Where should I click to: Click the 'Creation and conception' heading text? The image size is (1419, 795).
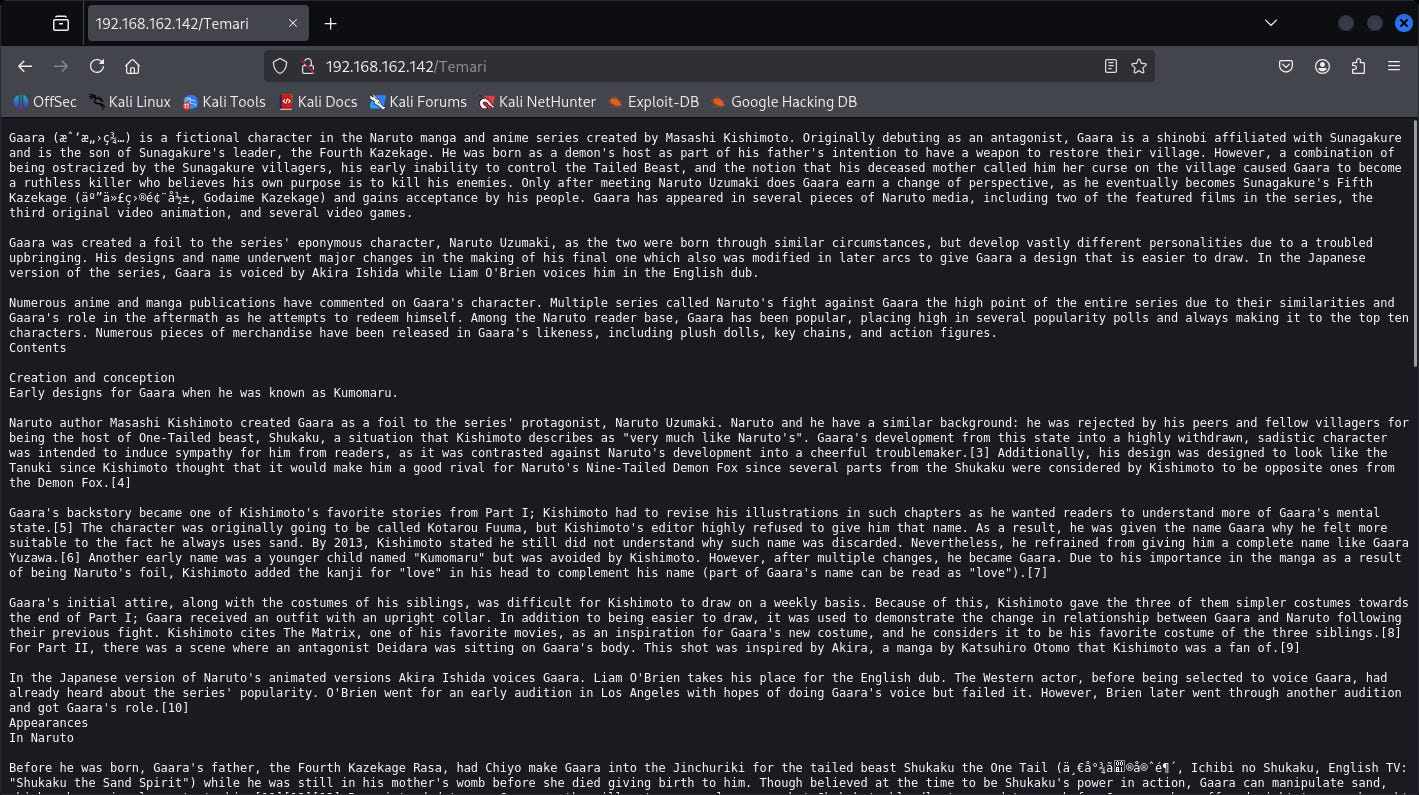point(92,378)
